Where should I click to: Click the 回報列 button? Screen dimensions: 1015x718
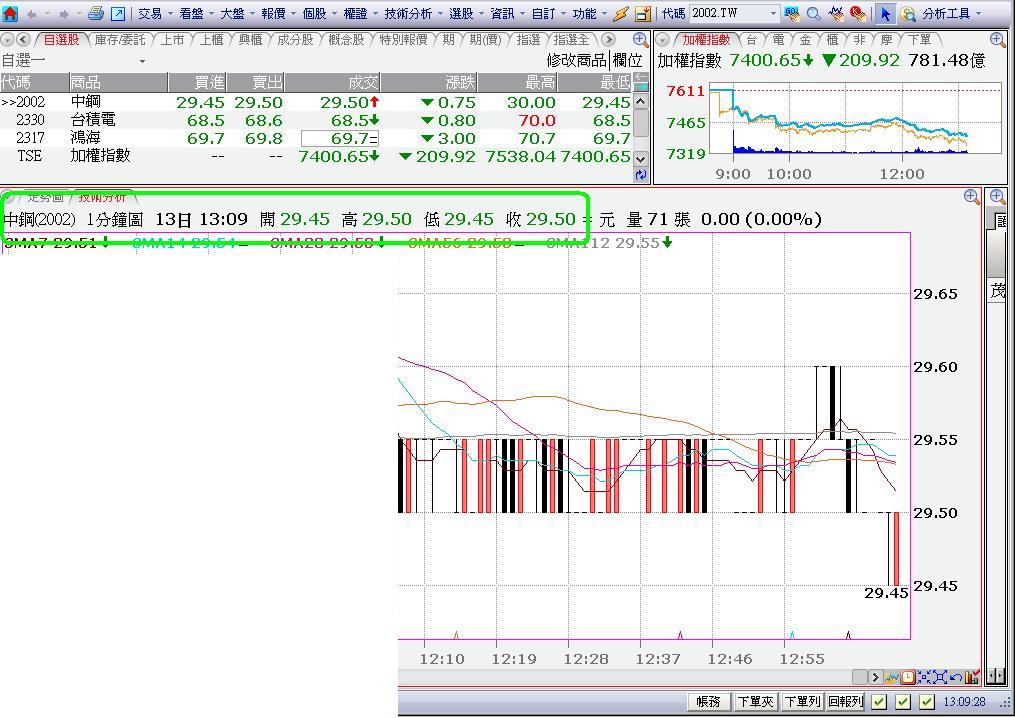(845, 702)
